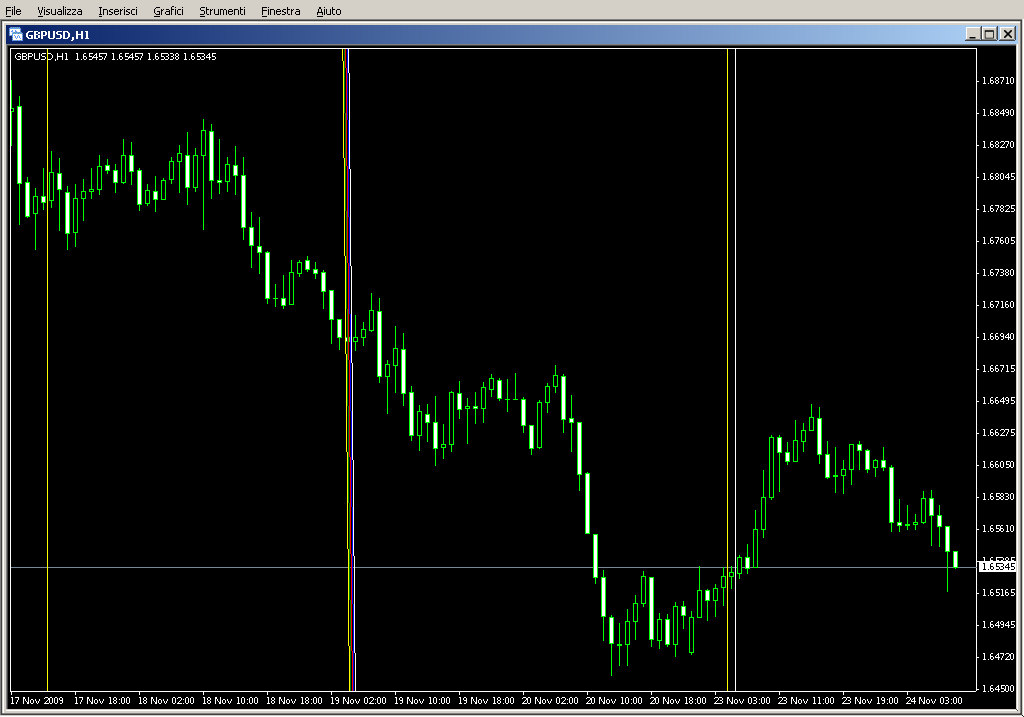This screenshot has height=717, width=1024.
Task: Click the 18 Nov 10:00 time label
Action: tap(230, 701)
